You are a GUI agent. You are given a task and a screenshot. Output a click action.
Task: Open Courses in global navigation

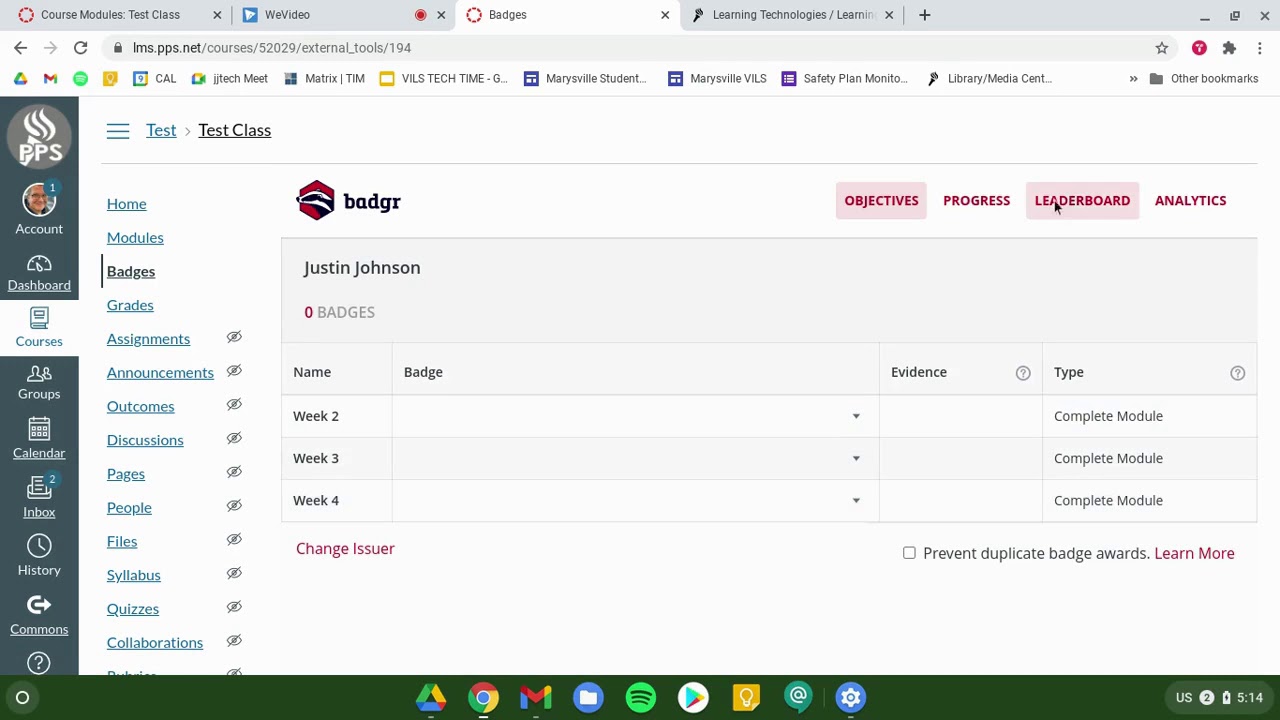(39, 328)
